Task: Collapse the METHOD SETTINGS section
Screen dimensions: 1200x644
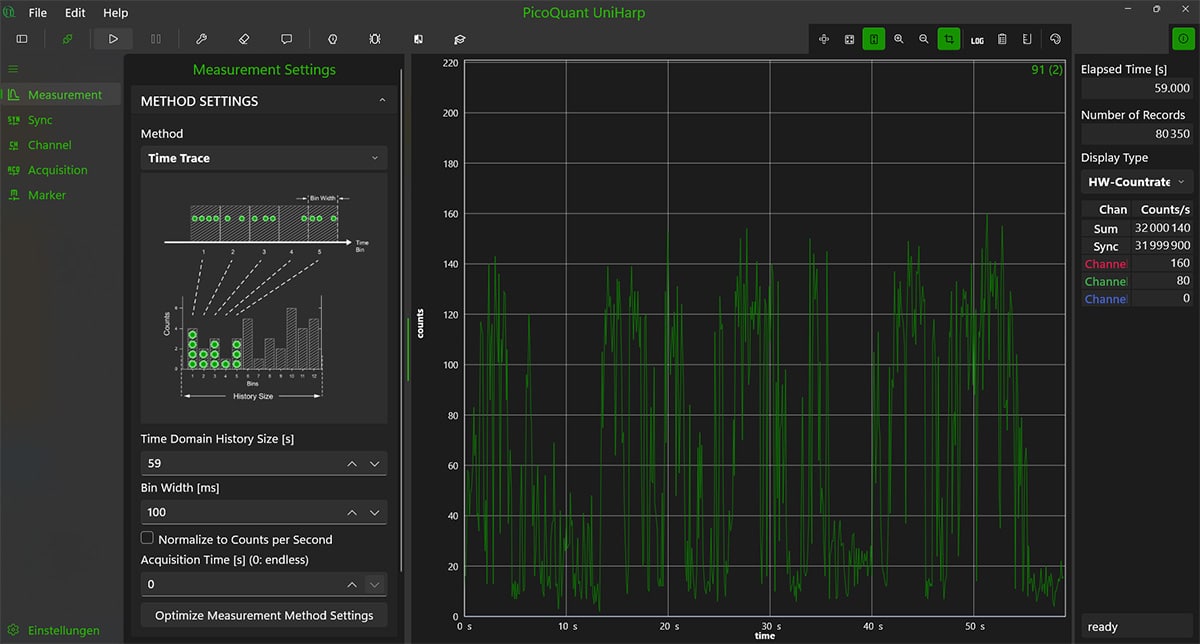Action: tap(382, 100)
